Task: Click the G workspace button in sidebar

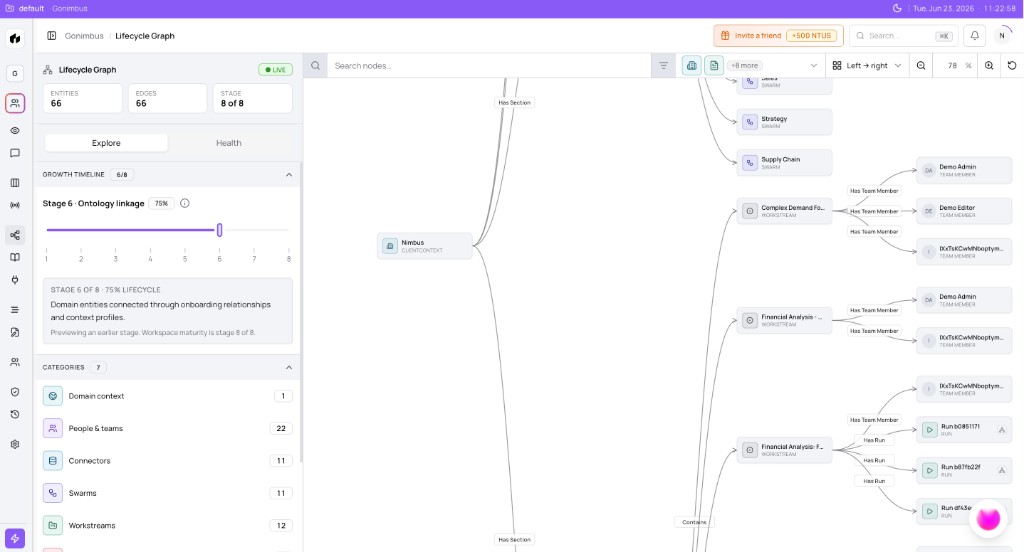Action: tap(15, 74)
